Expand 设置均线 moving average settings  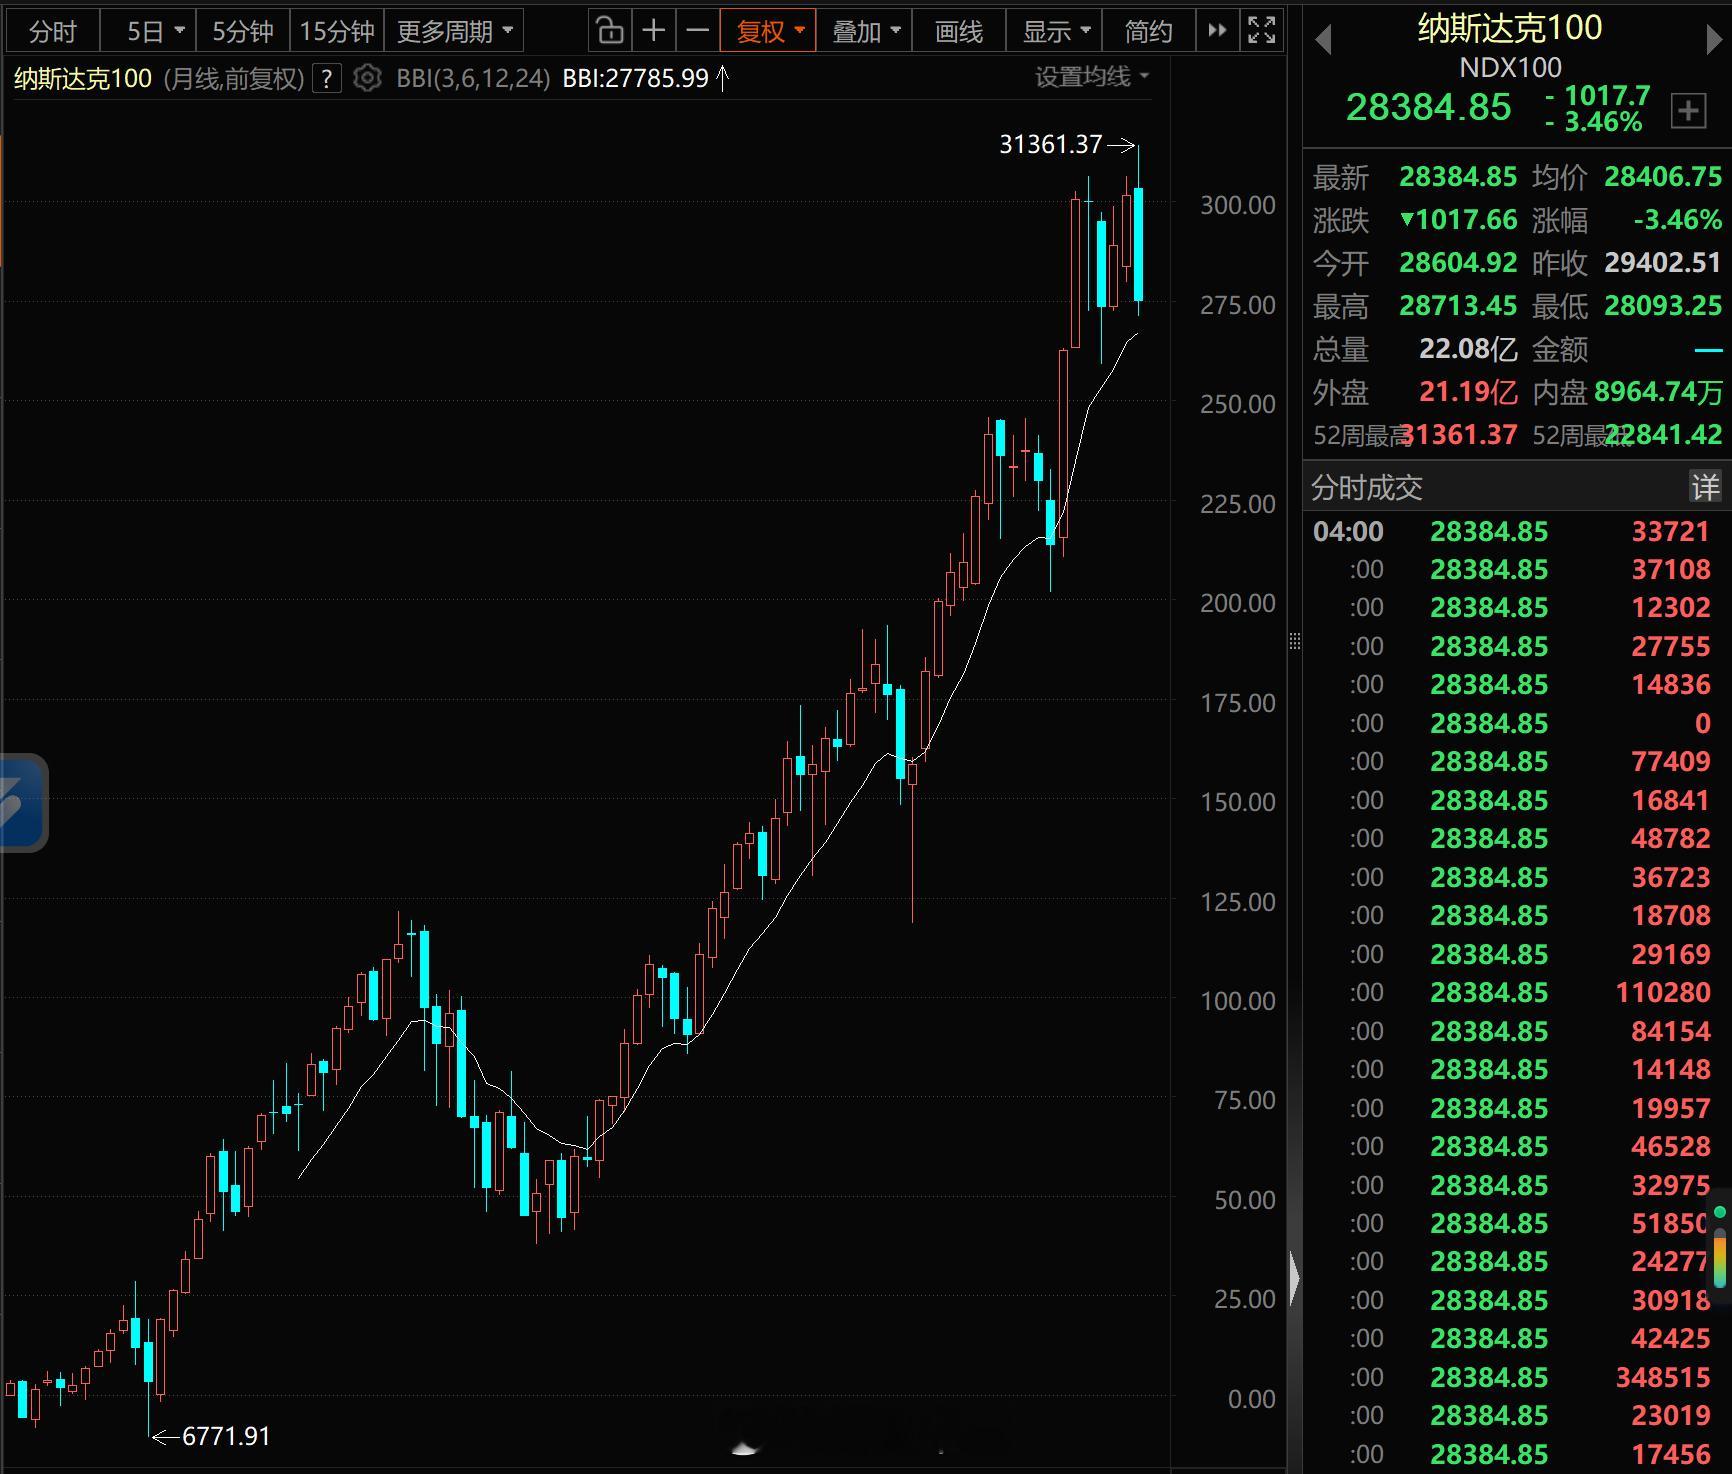coord(1092,77)
